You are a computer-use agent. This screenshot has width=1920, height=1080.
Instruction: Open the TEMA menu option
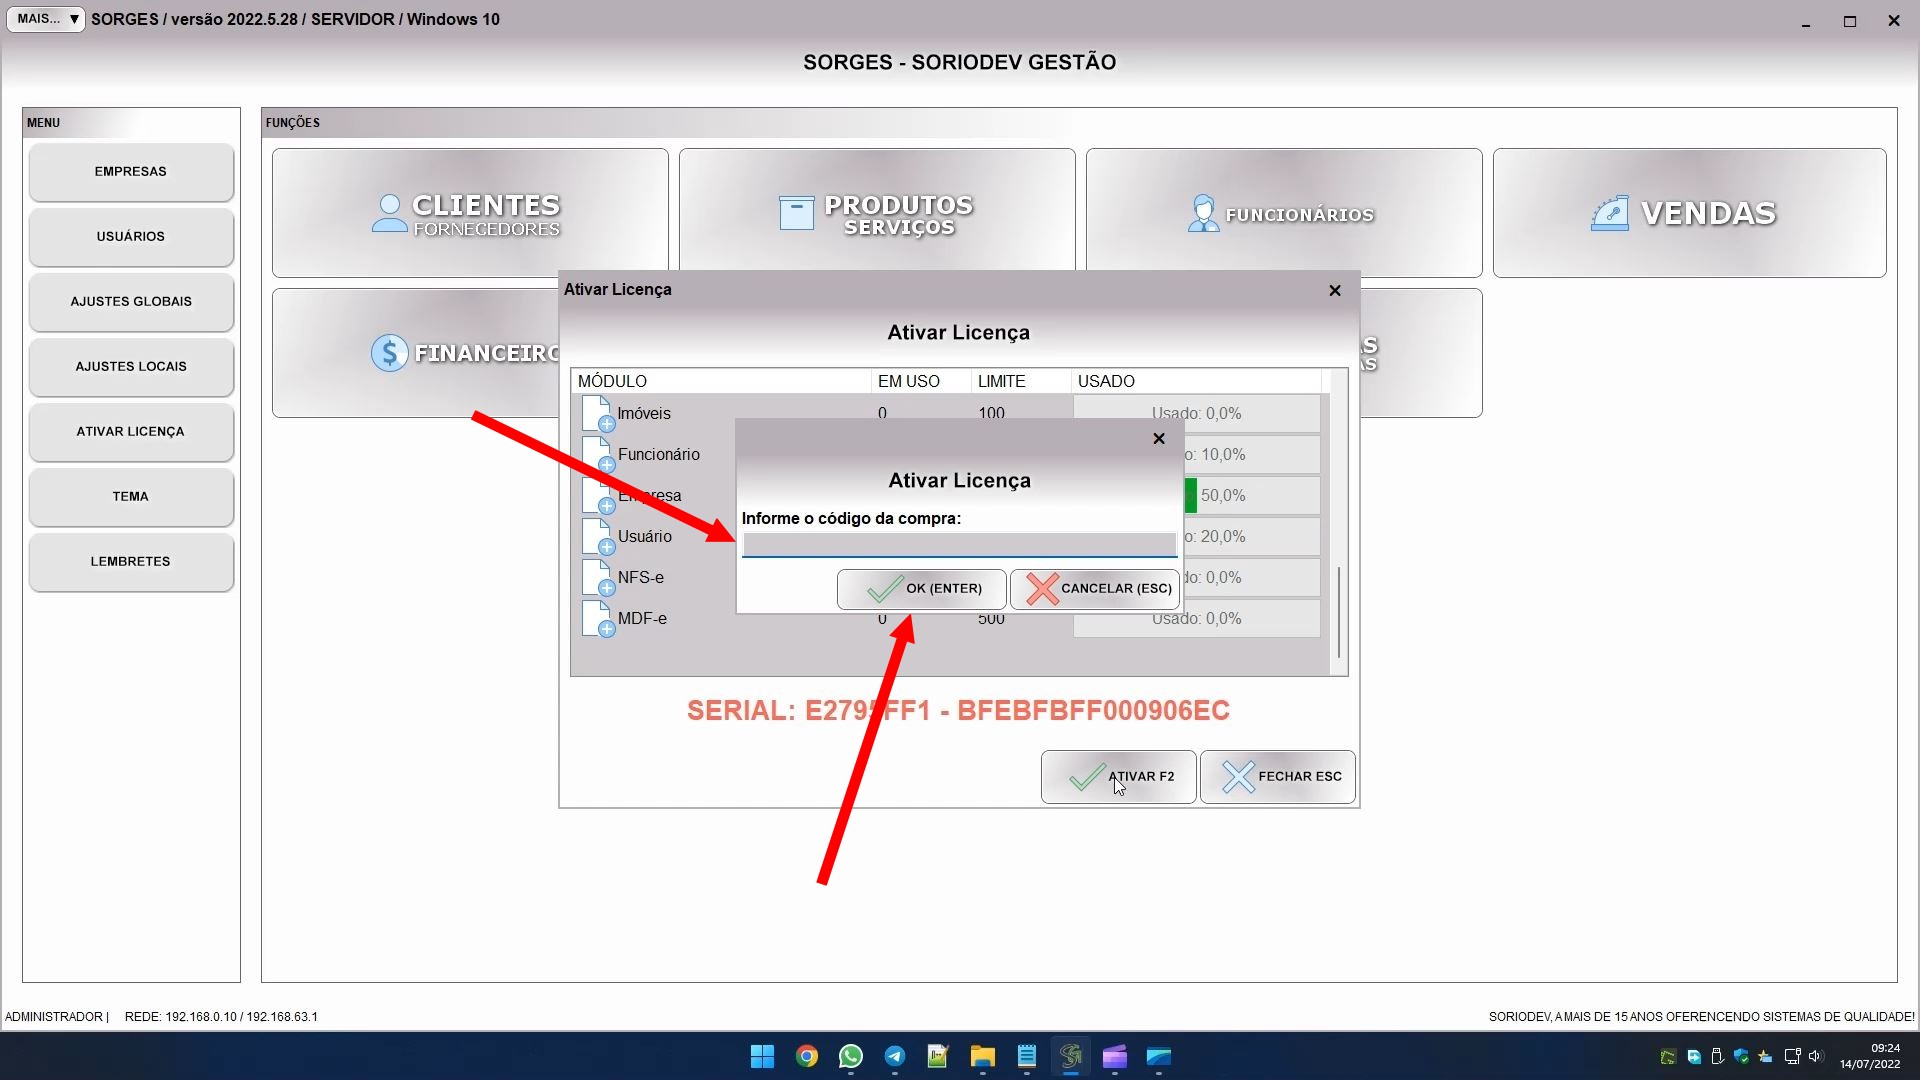[131, 497]
